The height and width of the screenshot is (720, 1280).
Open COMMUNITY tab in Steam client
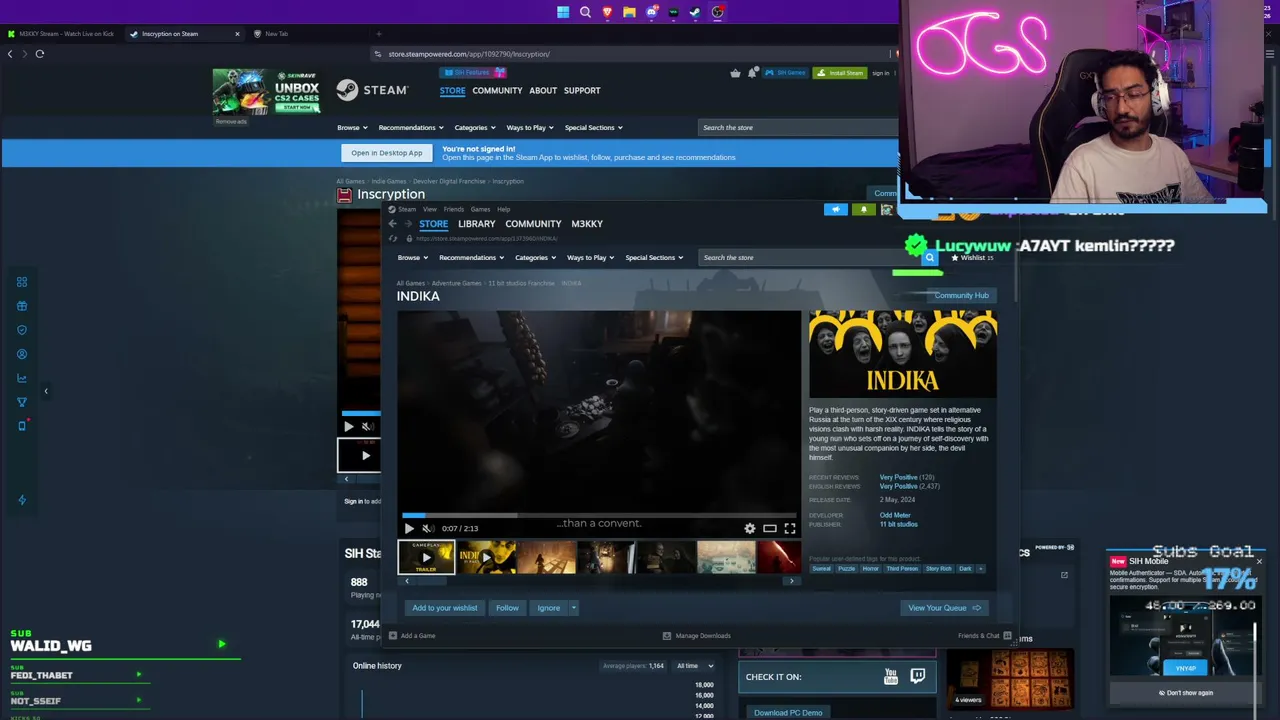tap(533, 224)
